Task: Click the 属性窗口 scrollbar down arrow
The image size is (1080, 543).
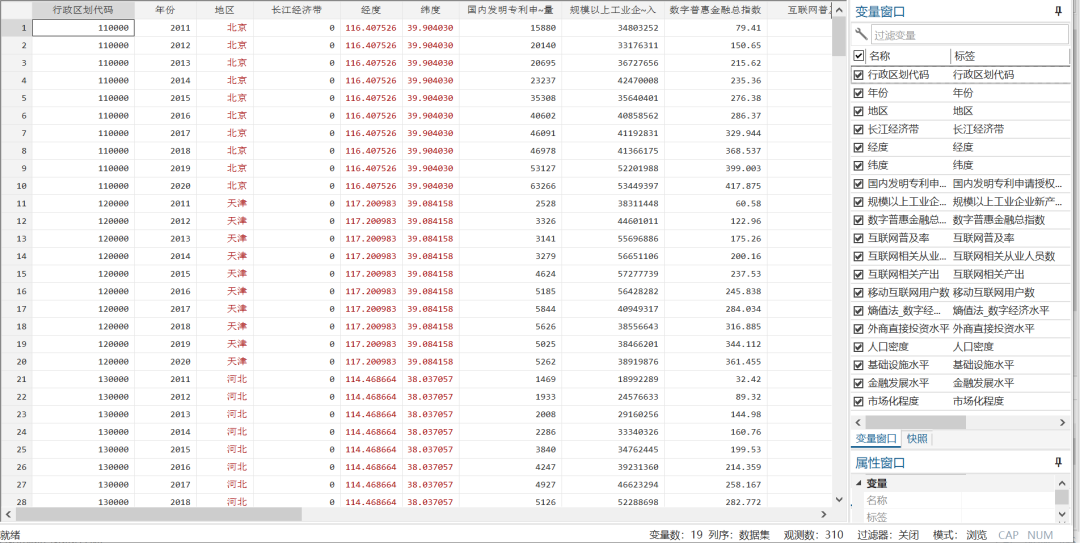Action: (x=1061, y=513)
